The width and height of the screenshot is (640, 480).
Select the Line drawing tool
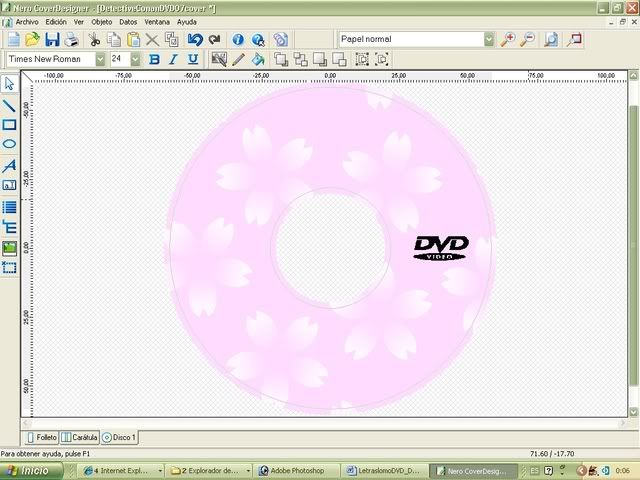click(x=10, y=104)
